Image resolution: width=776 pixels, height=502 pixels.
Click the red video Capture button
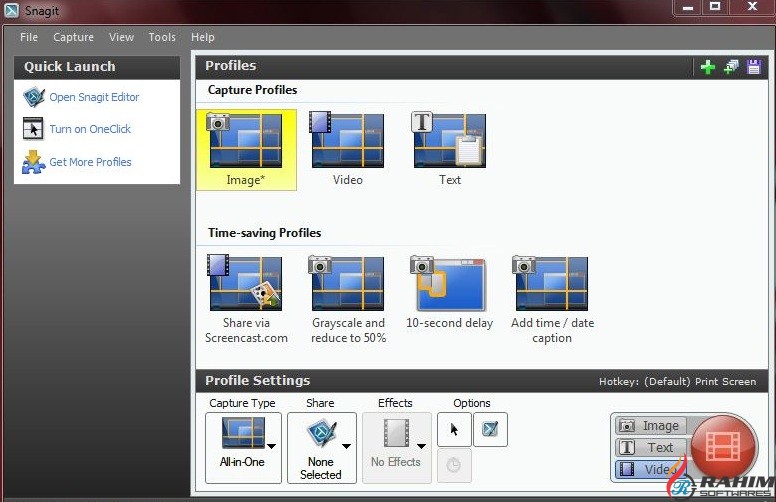tap(724, 447)
